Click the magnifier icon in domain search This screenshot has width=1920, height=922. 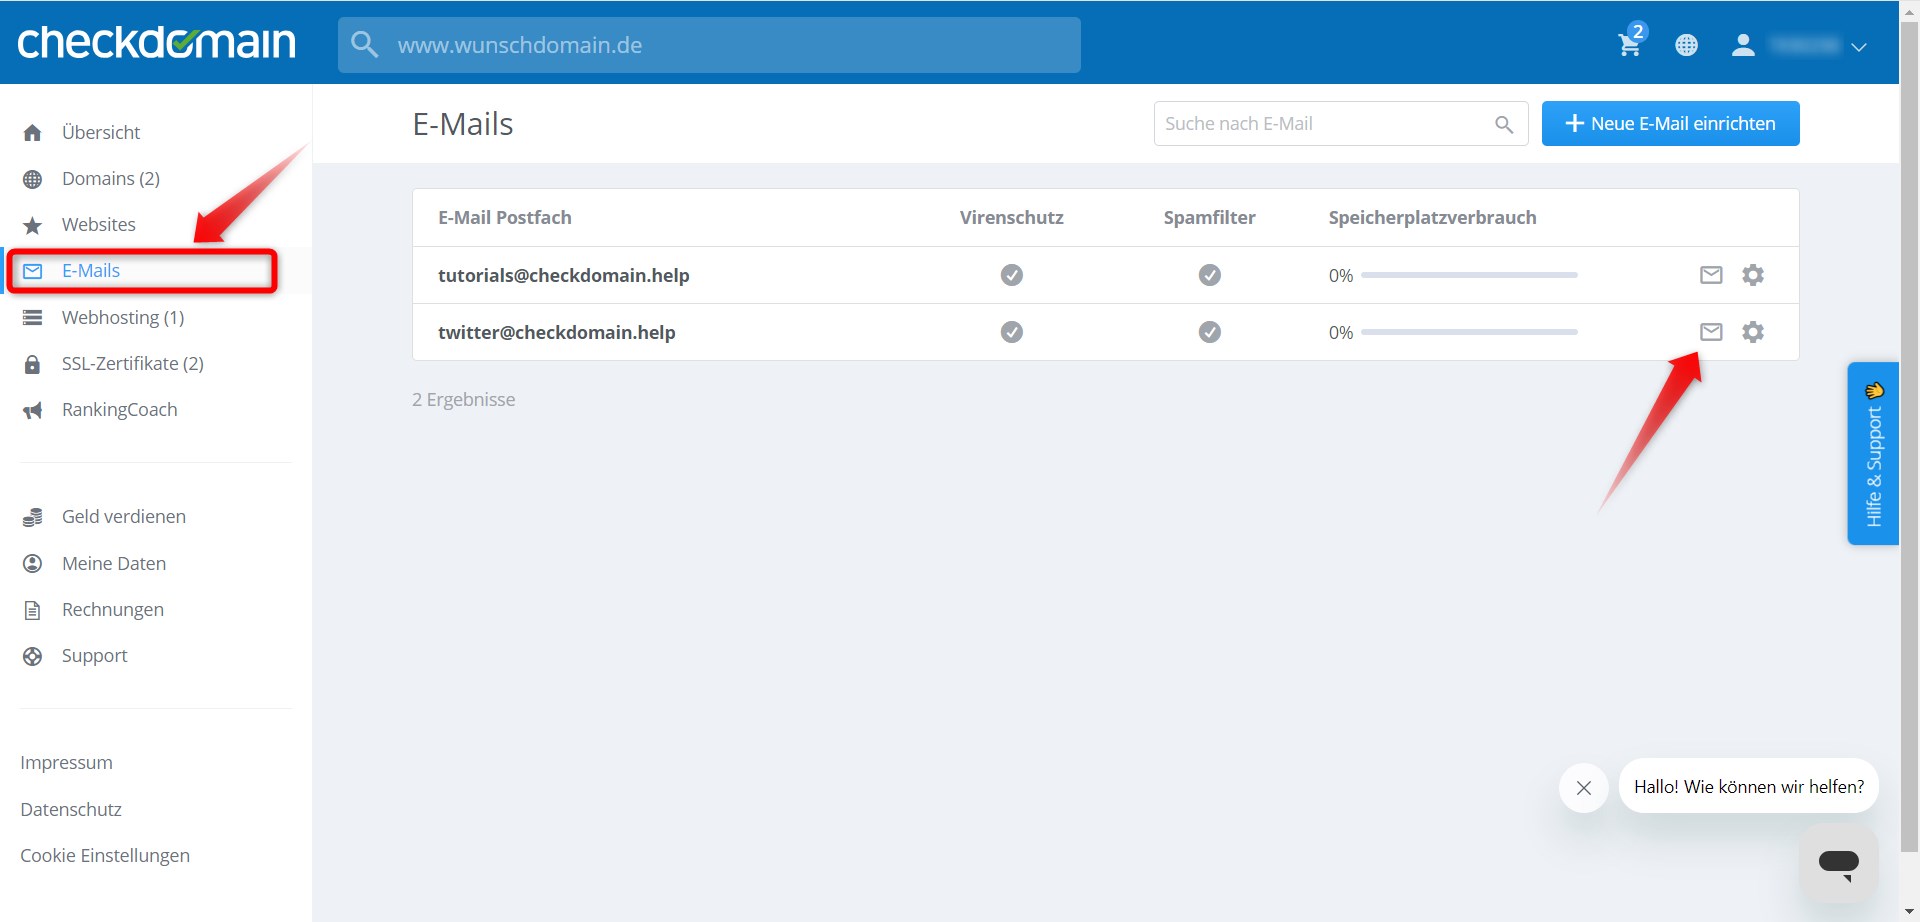[364, 45]
